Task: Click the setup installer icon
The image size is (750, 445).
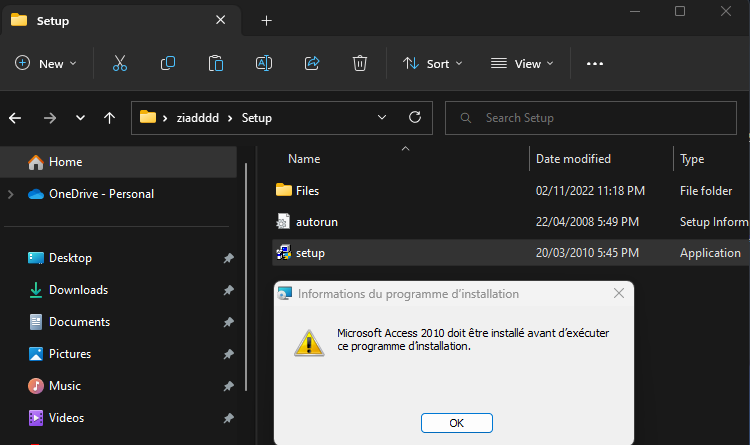Action: coord(283,253)
